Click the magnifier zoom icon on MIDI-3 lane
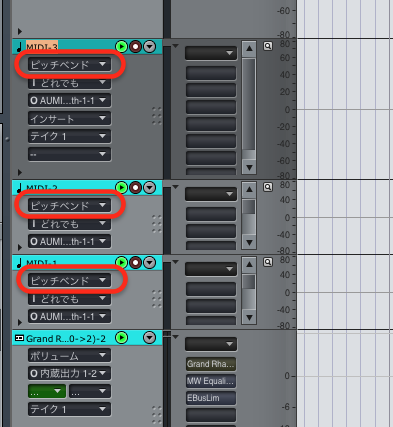The width and height of the screenshot is (393, 427). pyautogui.click(x=268, y=46)
